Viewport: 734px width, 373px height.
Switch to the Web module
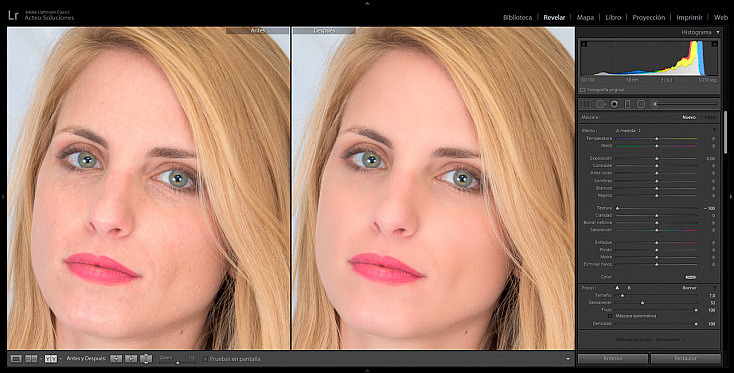coord(721,17)
